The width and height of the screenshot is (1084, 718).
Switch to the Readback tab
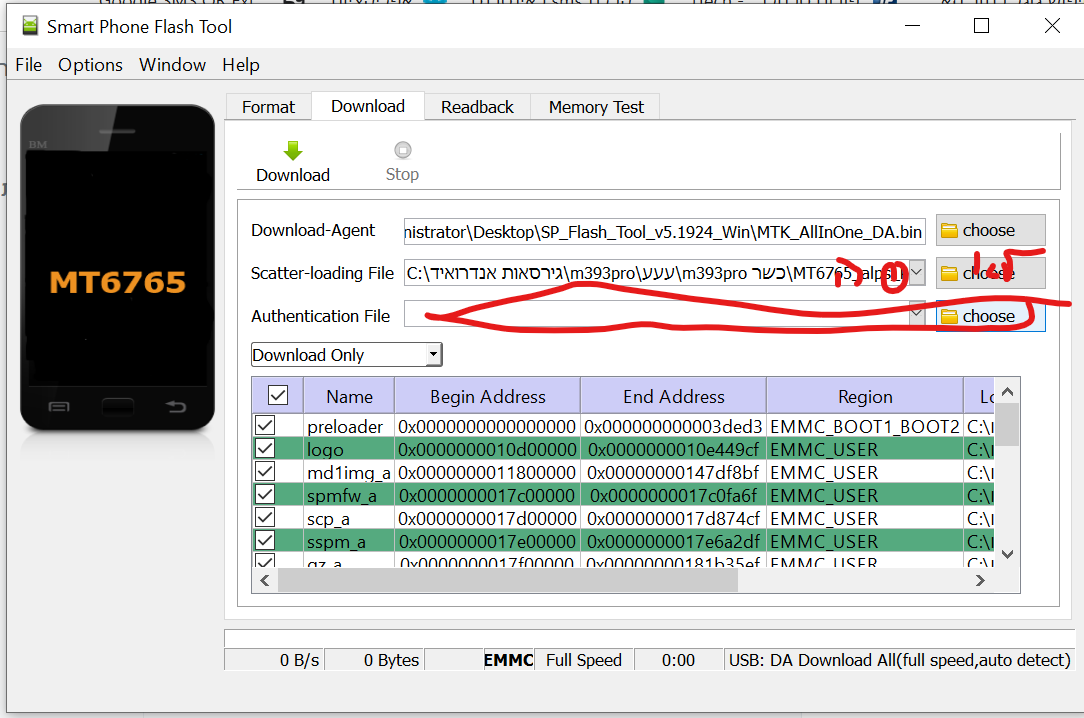[477, 107]
